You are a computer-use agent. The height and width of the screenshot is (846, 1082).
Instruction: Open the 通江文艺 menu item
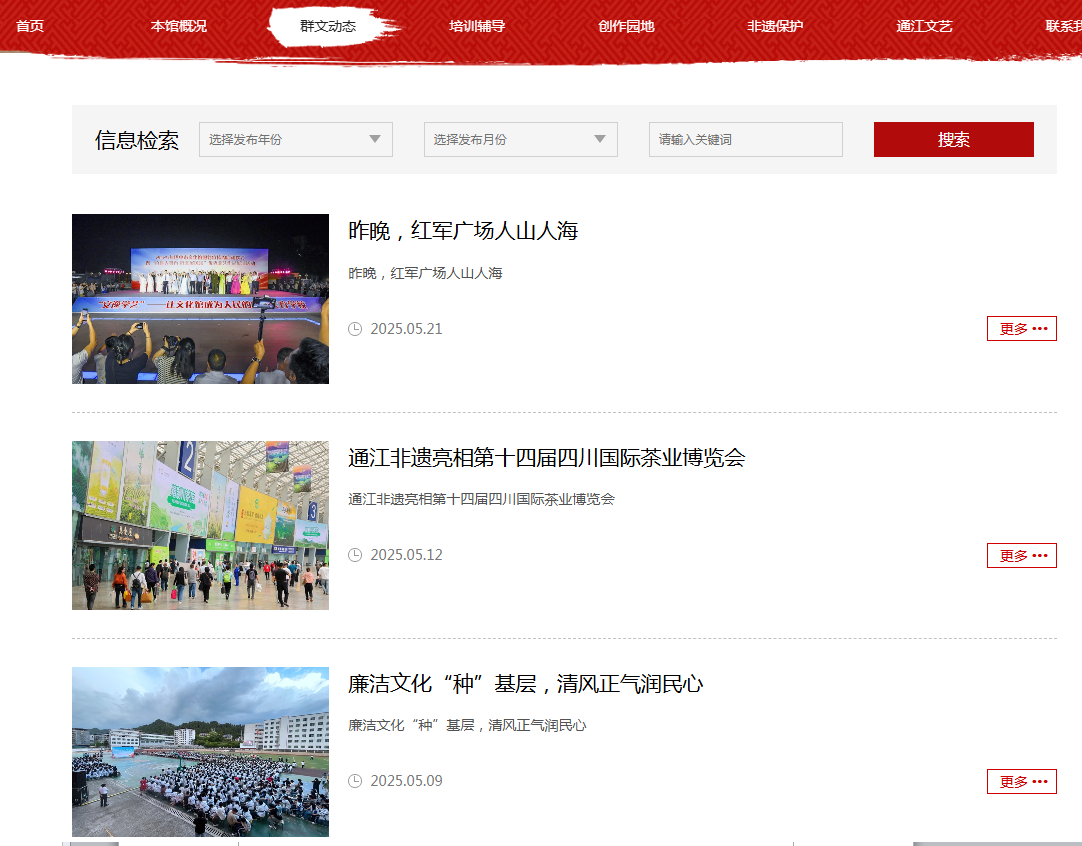[924, 26]
